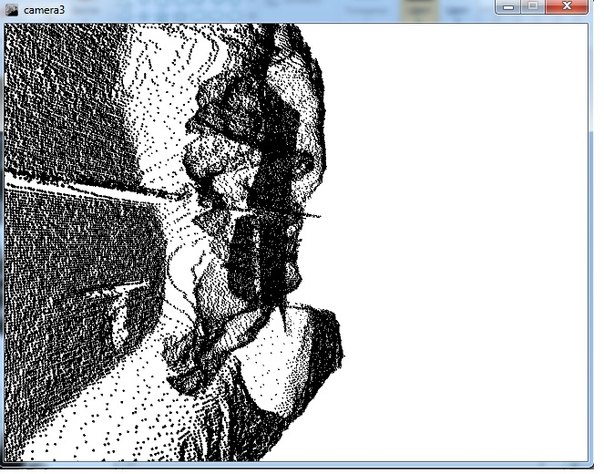
Task: Close the camera3 window
Action: pos(567,7)
